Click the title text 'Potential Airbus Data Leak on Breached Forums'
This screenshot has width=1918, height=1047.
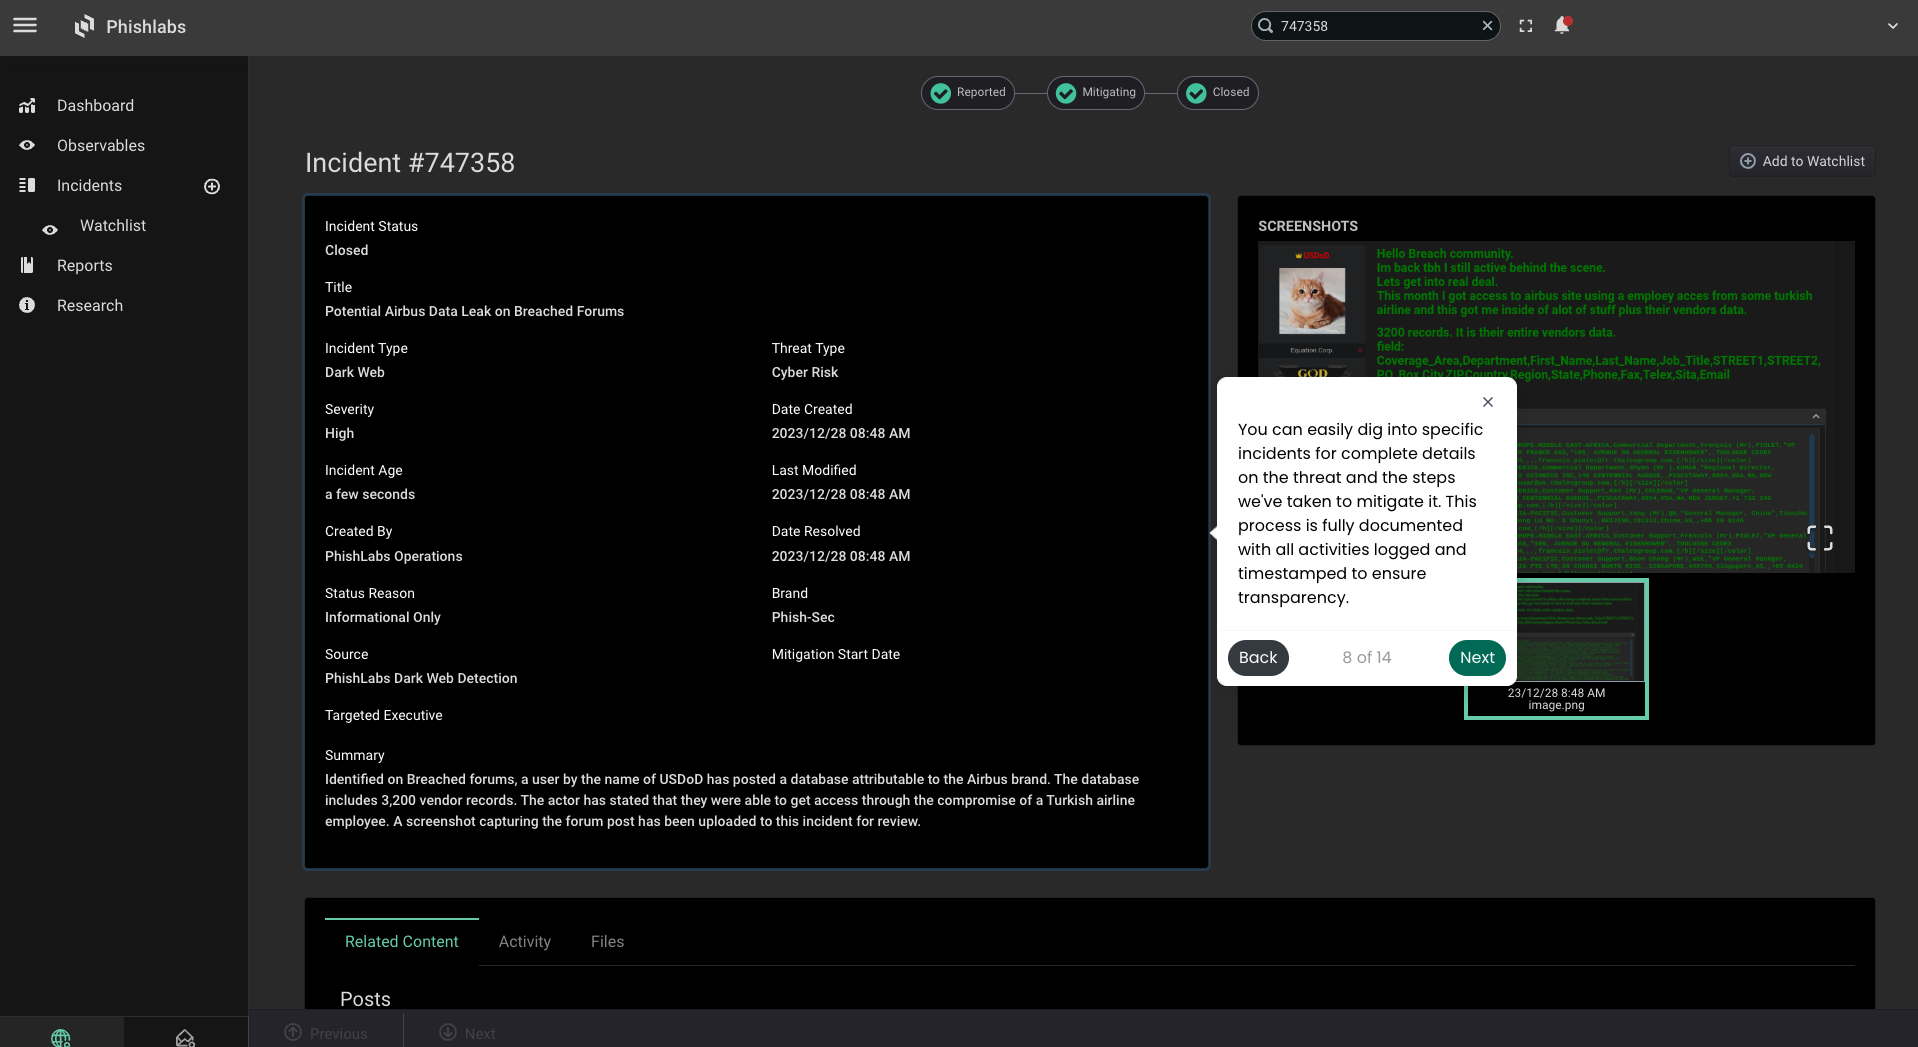click(474, 312)
